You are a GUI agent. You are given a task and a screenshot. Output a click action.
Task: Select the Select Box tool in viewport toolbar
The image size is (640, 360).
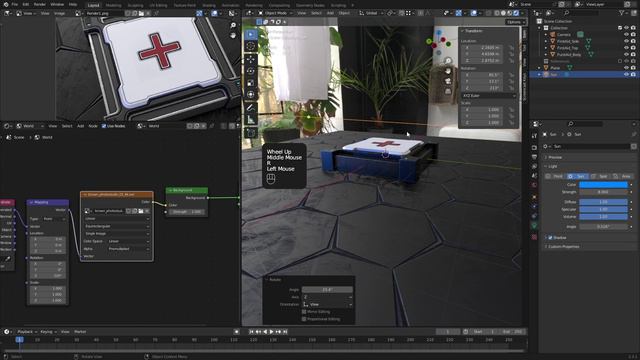click(x=251, y=35)
